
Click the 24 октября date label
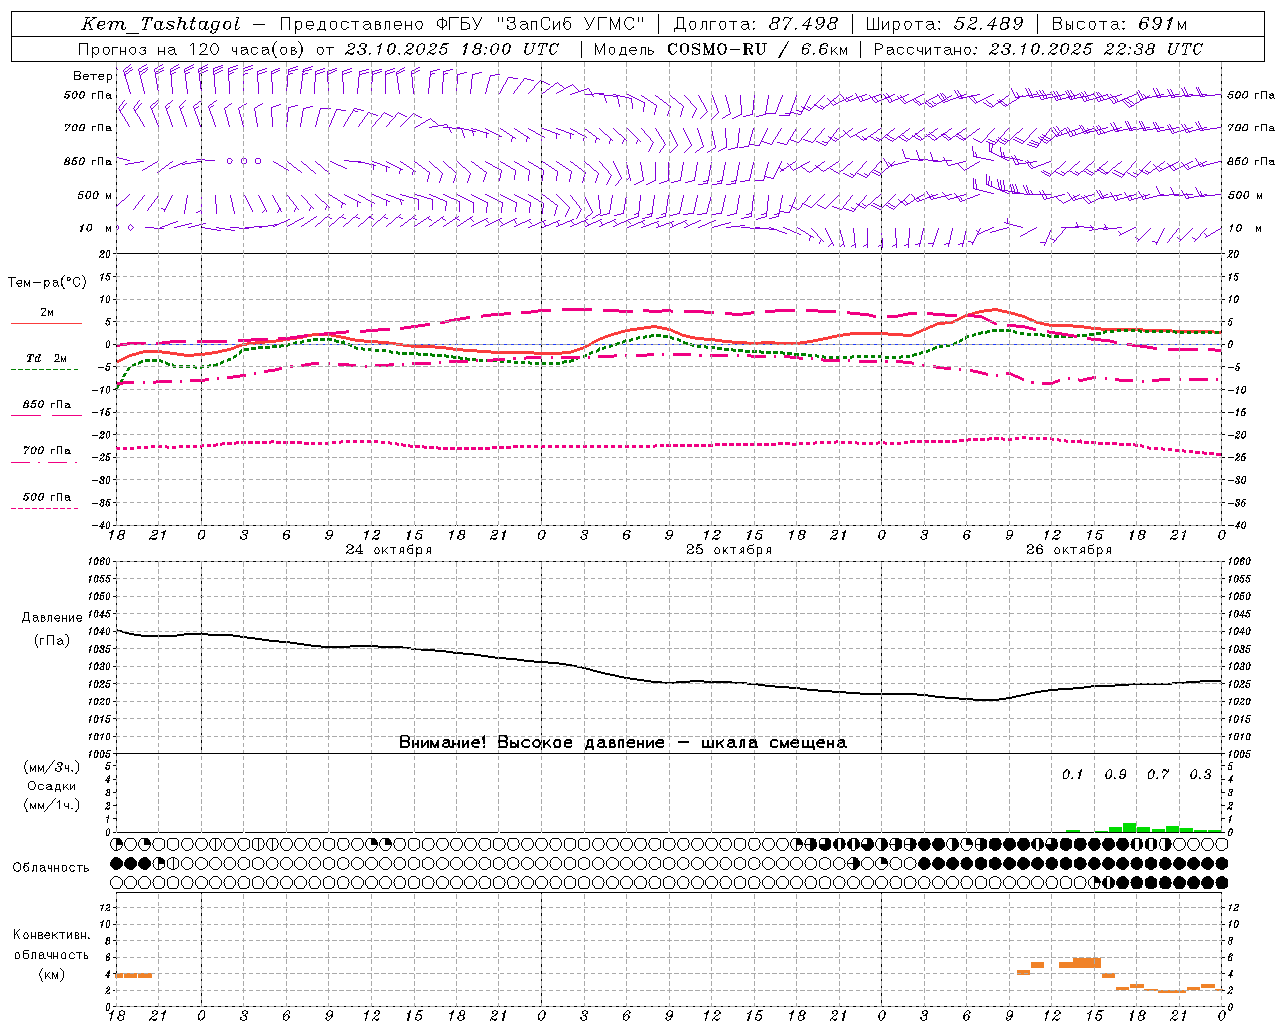[389, 550]
